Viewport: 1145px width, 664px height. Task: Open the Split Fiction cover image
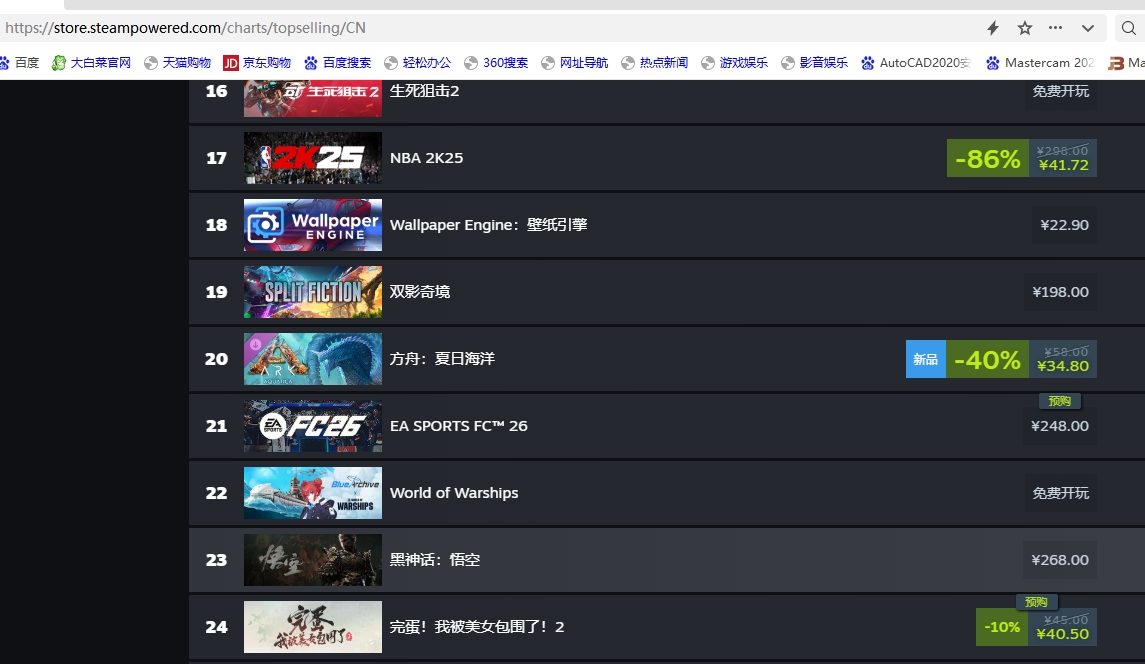point(313,292)
